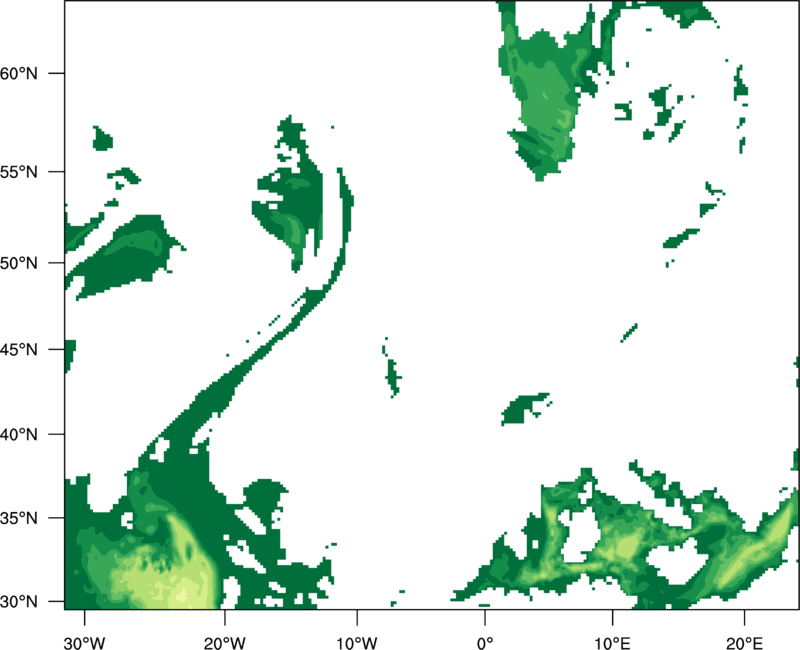800x650 pixels.
Task: Click the 50°N latitude label
Action: click(x=19, y=263)
